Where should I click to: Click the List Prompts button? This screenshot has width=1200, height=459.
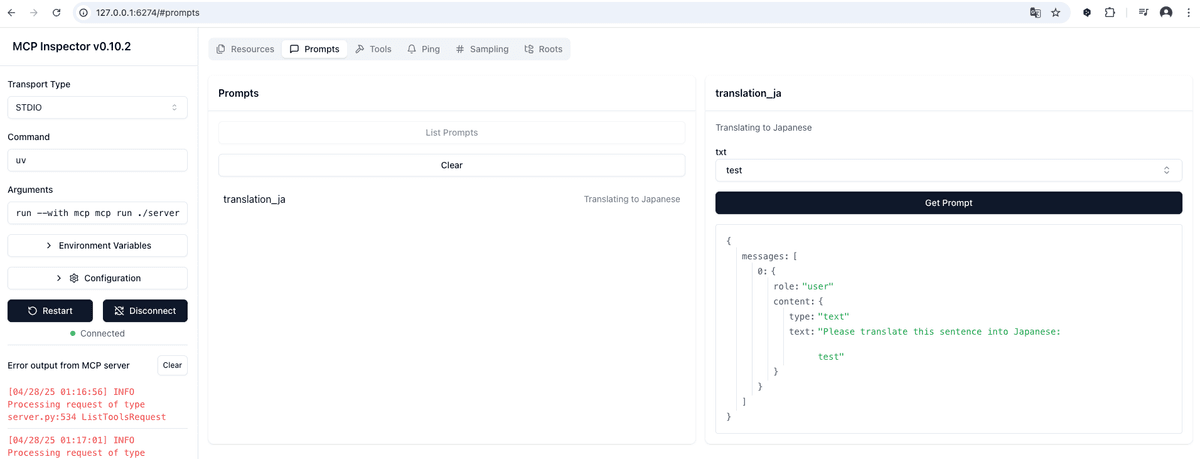452,132
